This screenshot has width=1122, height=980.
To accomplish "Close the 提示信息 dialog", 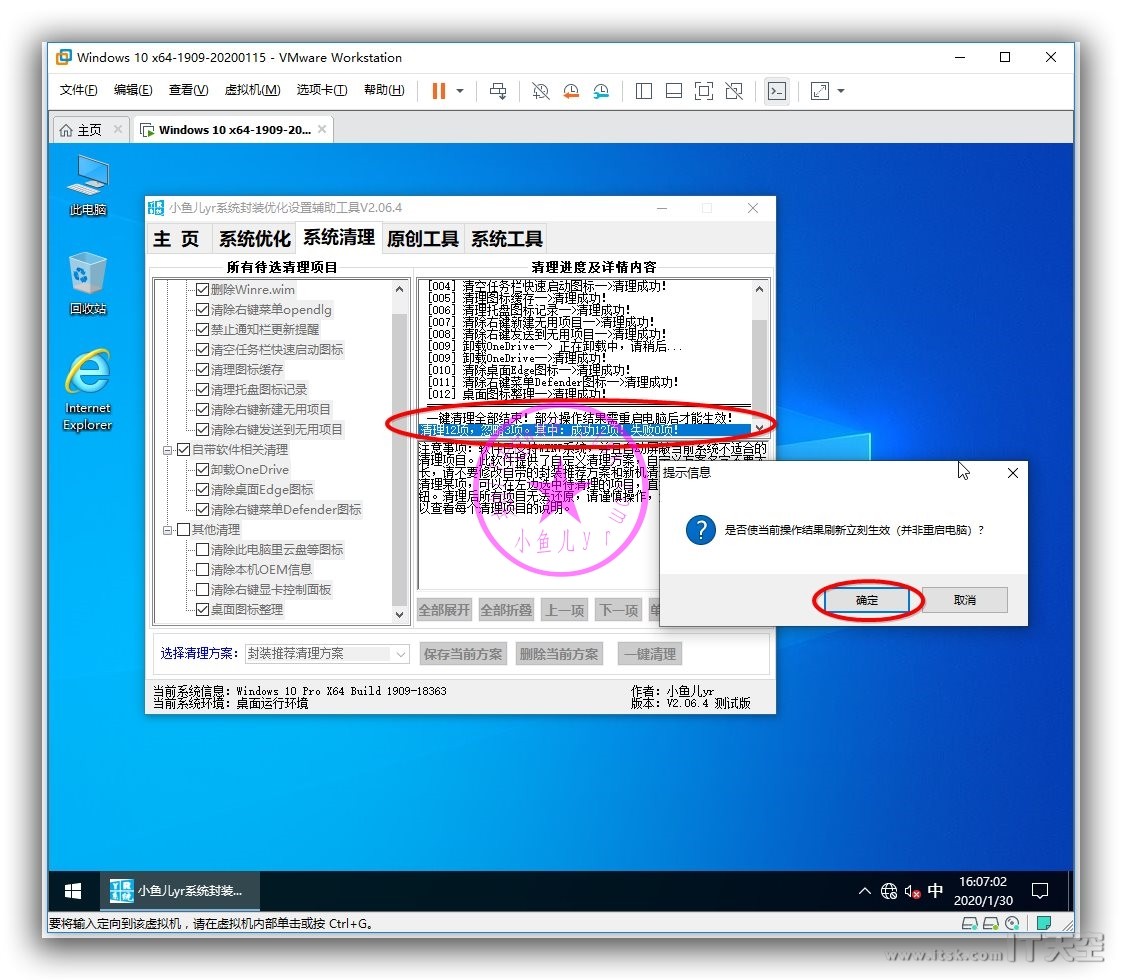I will pyautogui.click(x=1013, y=473).
